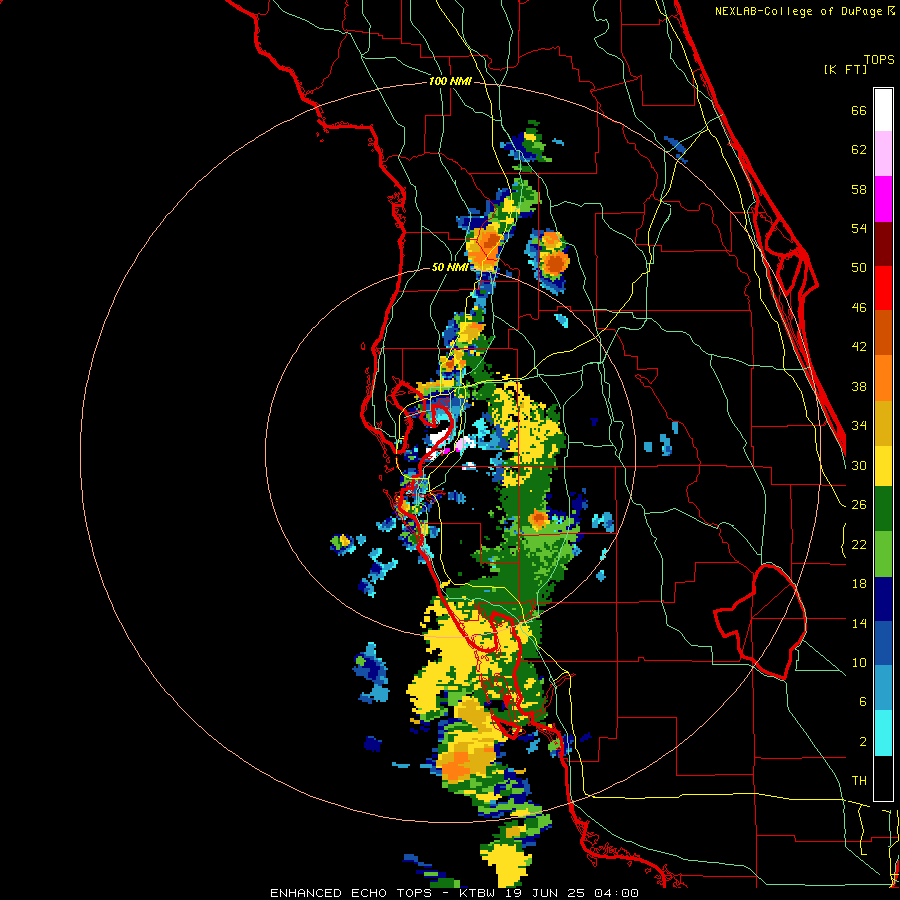
Task: Click legend scale value 42
Action: [x=859, y=347]
